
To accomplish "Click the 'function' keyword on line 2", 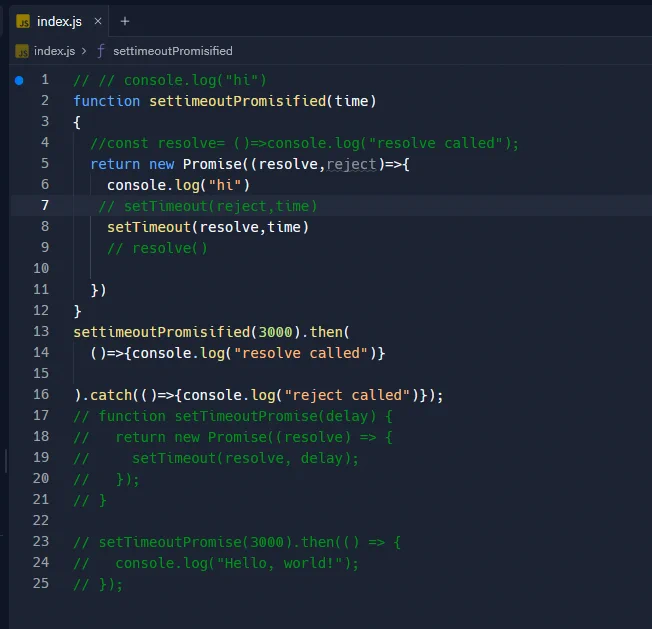I will (x=107, y=101).
